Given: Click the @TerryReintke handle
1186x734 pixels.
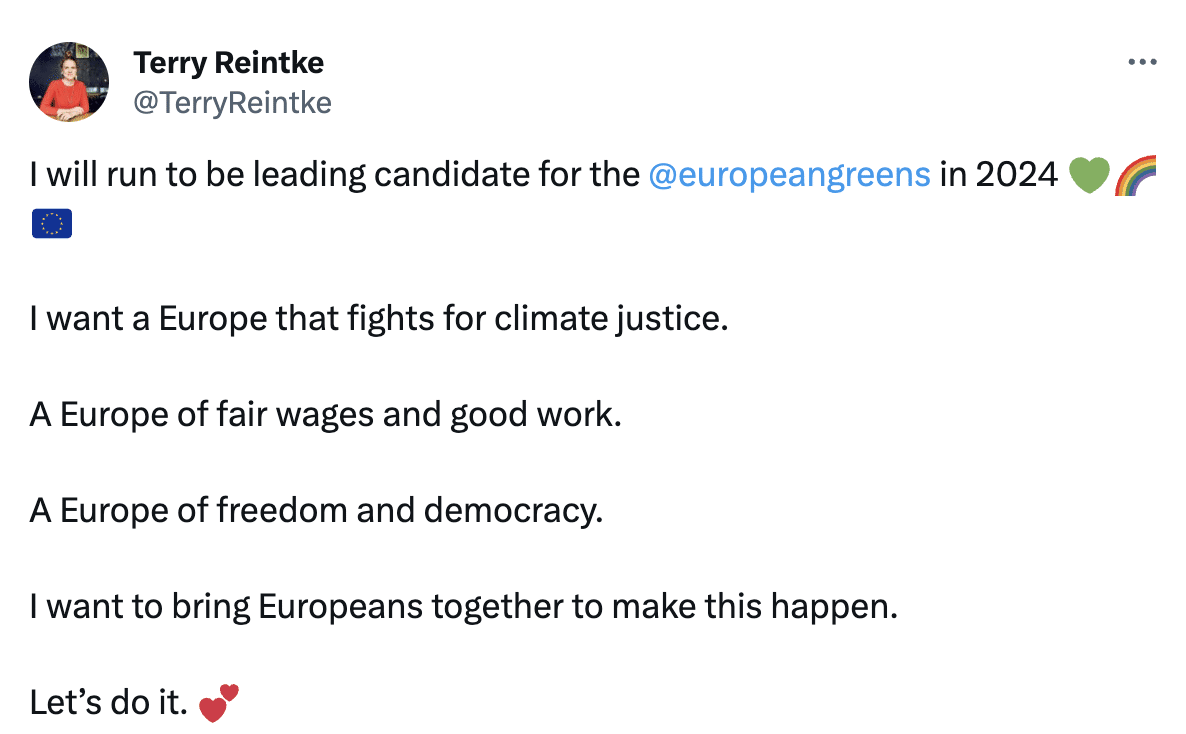Looking at the screenshot, I should pos(232,102).
